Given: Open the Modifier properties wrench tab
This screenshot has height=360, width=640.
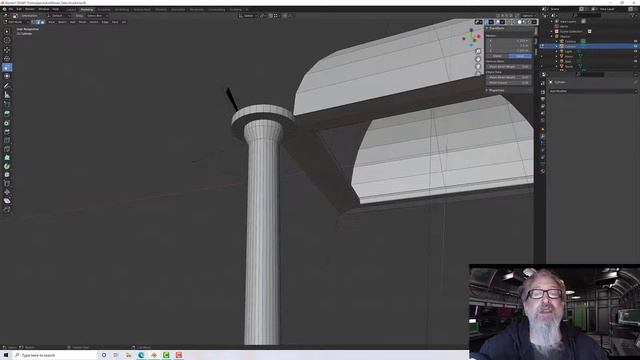Looking at the screenshot, I should pos(543,136).
